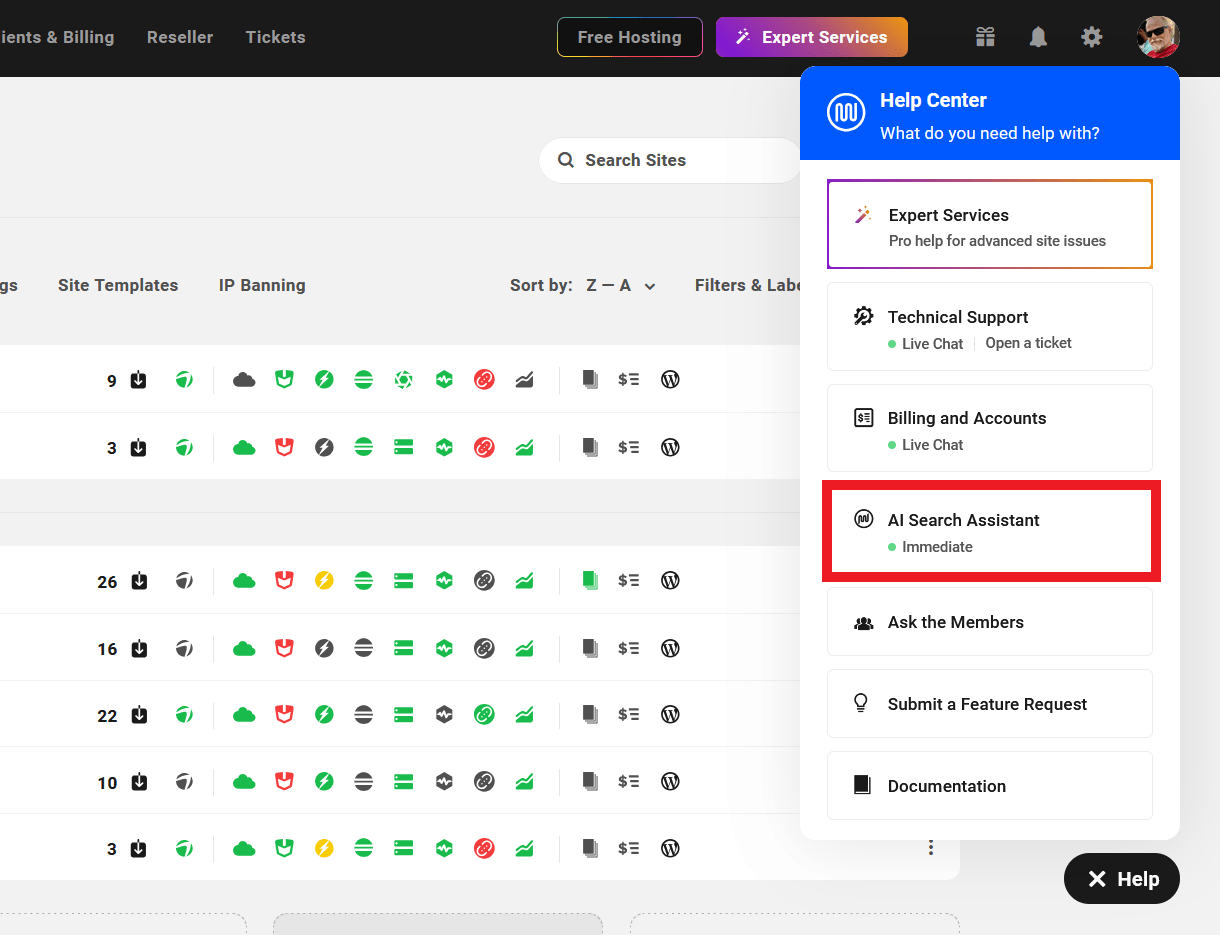Open the green uptime monitor icon in row 16
This screenshot has height=935, width=1220.
(444, 648)
